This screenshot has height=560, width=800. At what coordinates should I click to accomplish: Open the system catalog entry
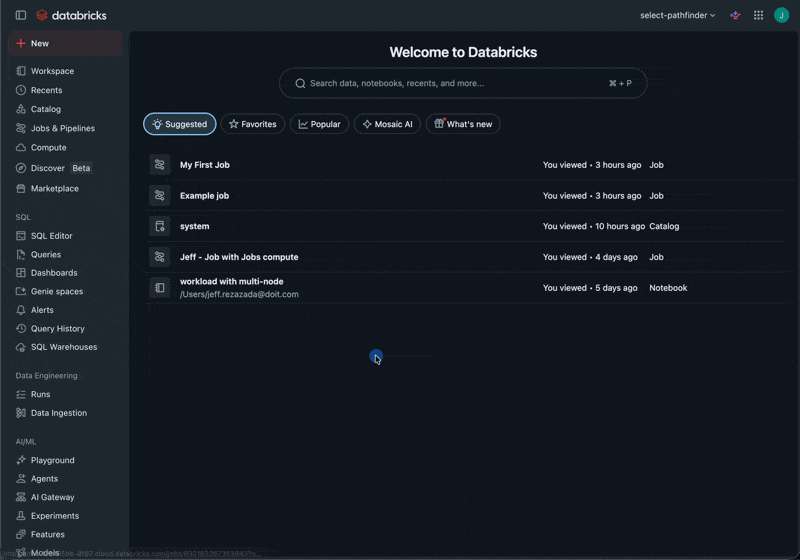465,226
